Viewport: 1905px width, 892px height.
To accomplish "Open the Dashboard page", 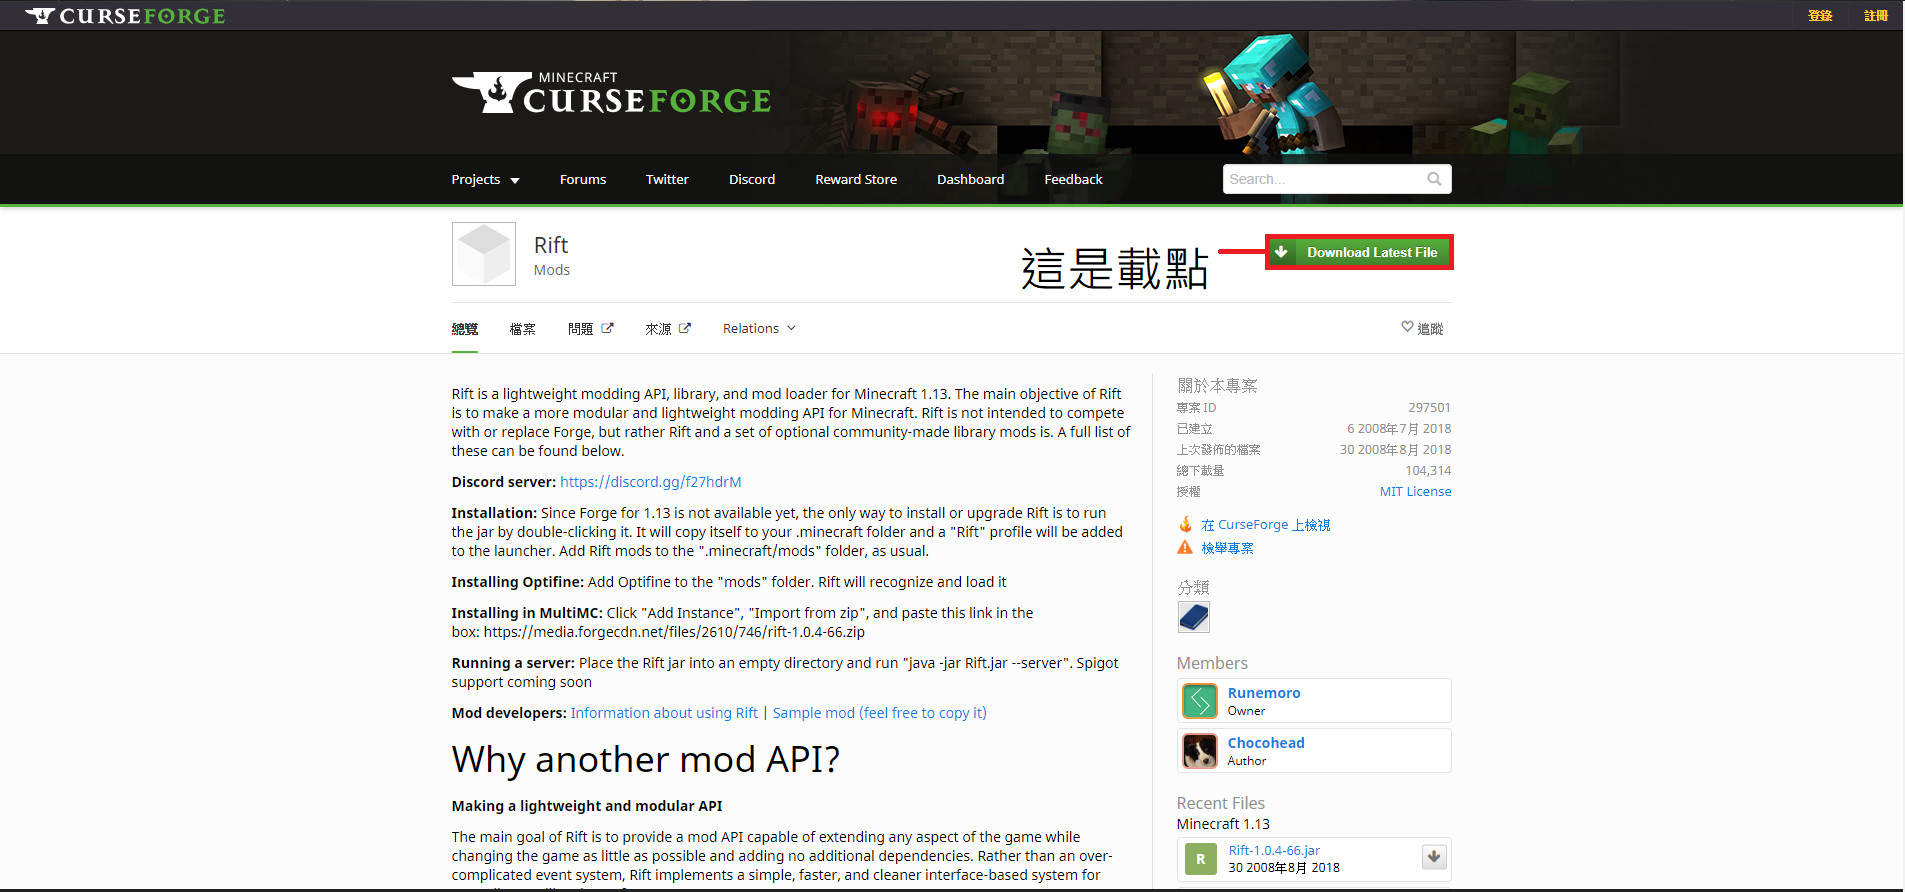I will tap(970, 180).
